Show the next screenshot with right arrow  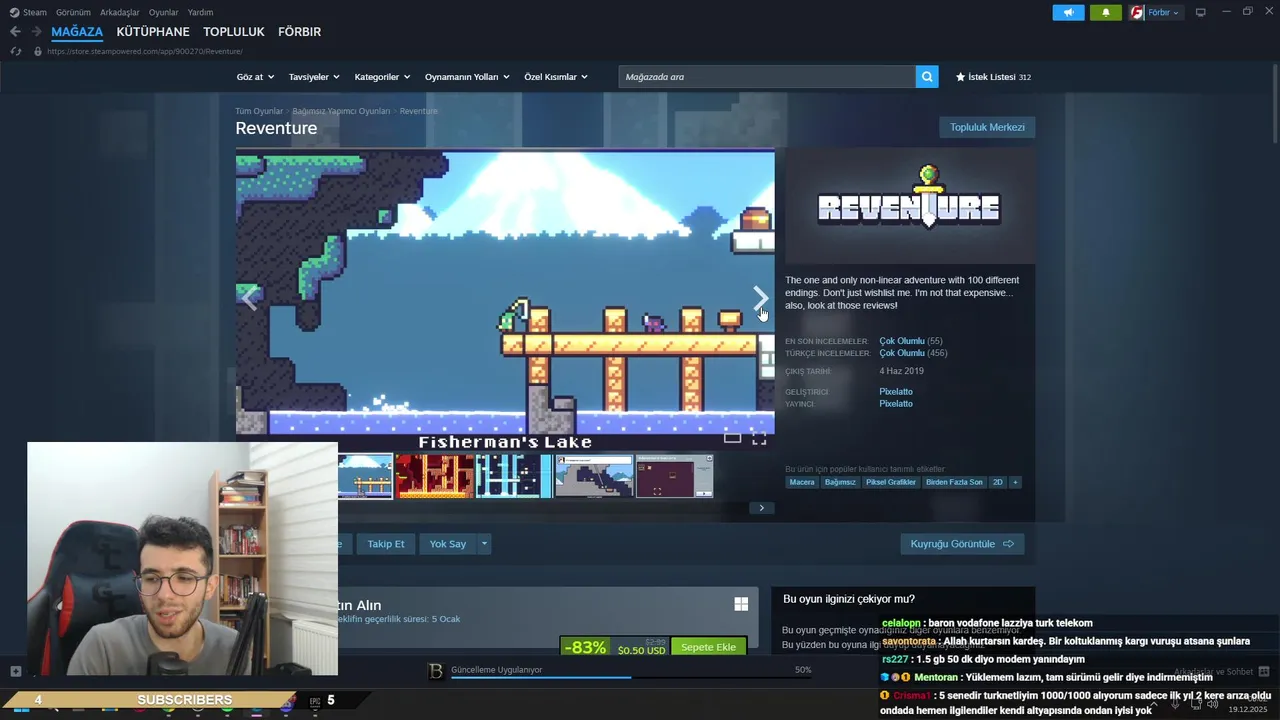761,297
